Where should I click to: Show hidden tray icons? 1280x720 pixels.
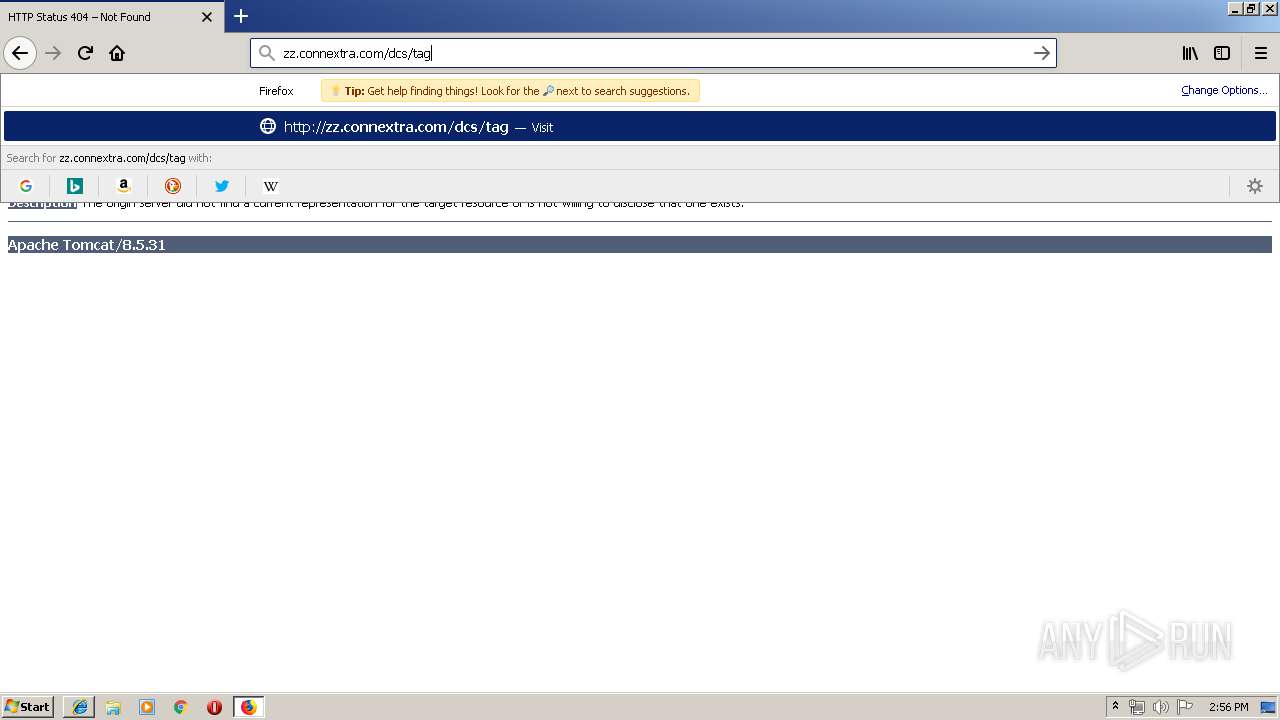(1115, 707)
